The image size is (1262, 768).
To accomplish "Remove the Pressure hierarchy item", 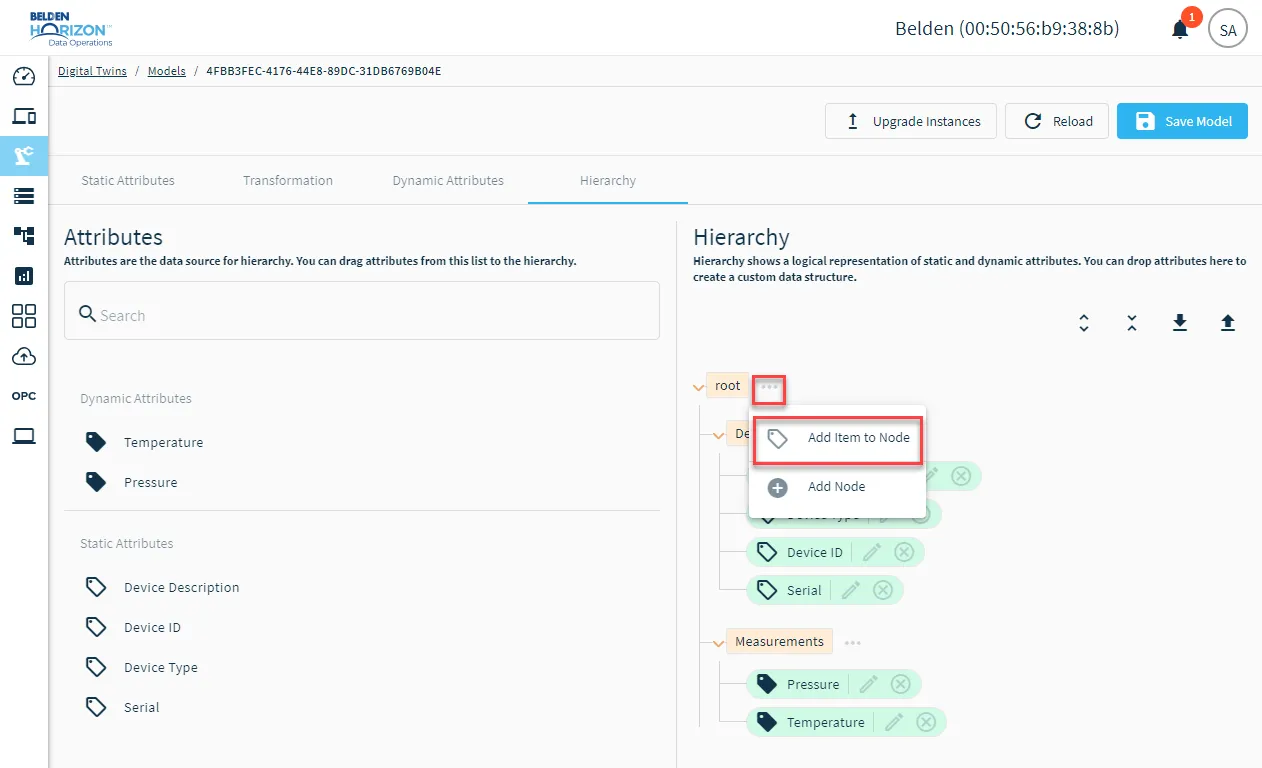I will (901, 684).
